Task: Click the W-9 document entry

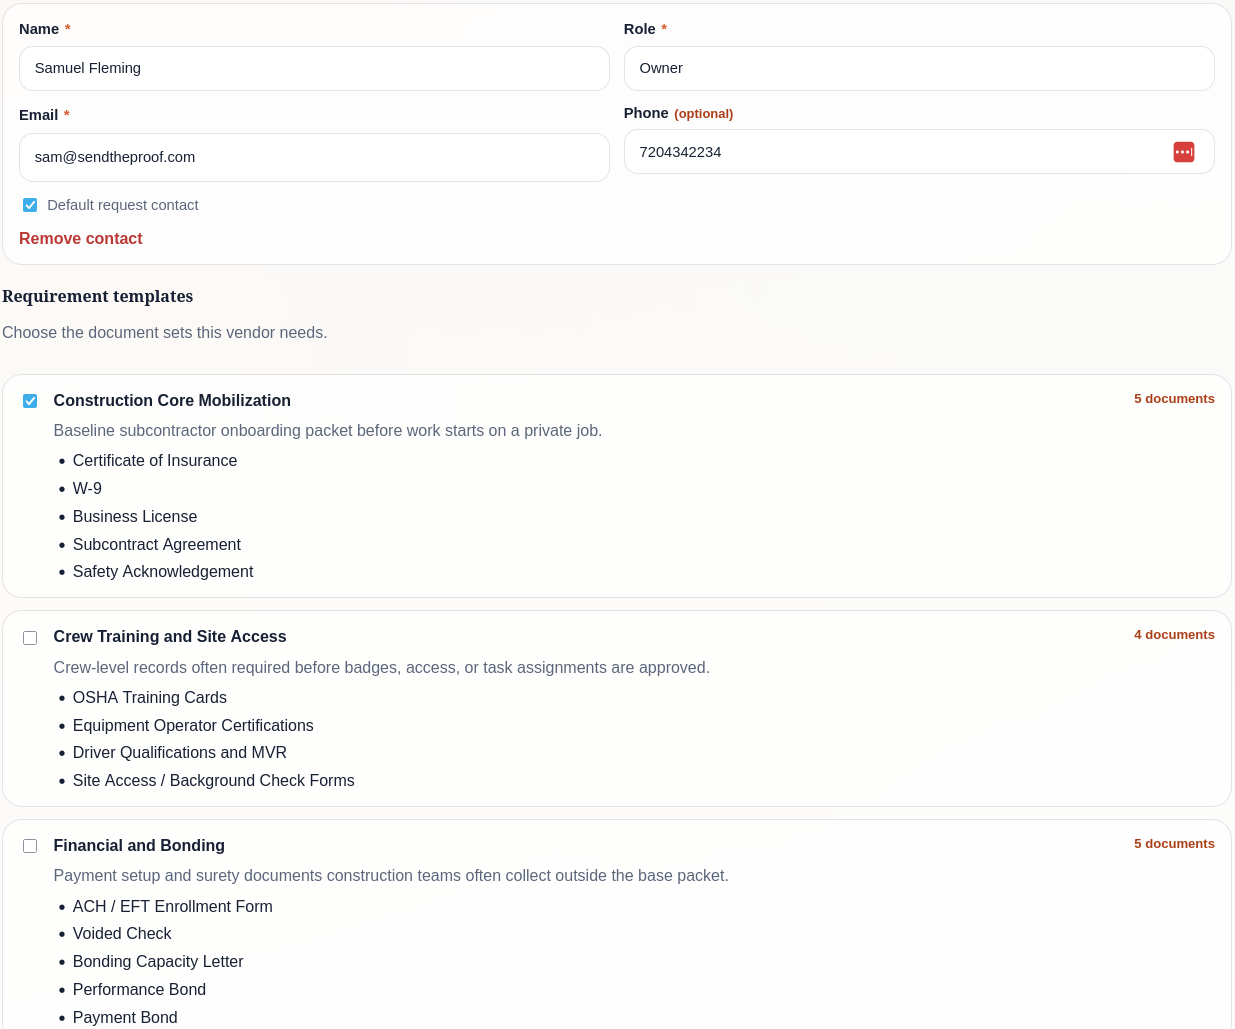Action: (87, 489)
